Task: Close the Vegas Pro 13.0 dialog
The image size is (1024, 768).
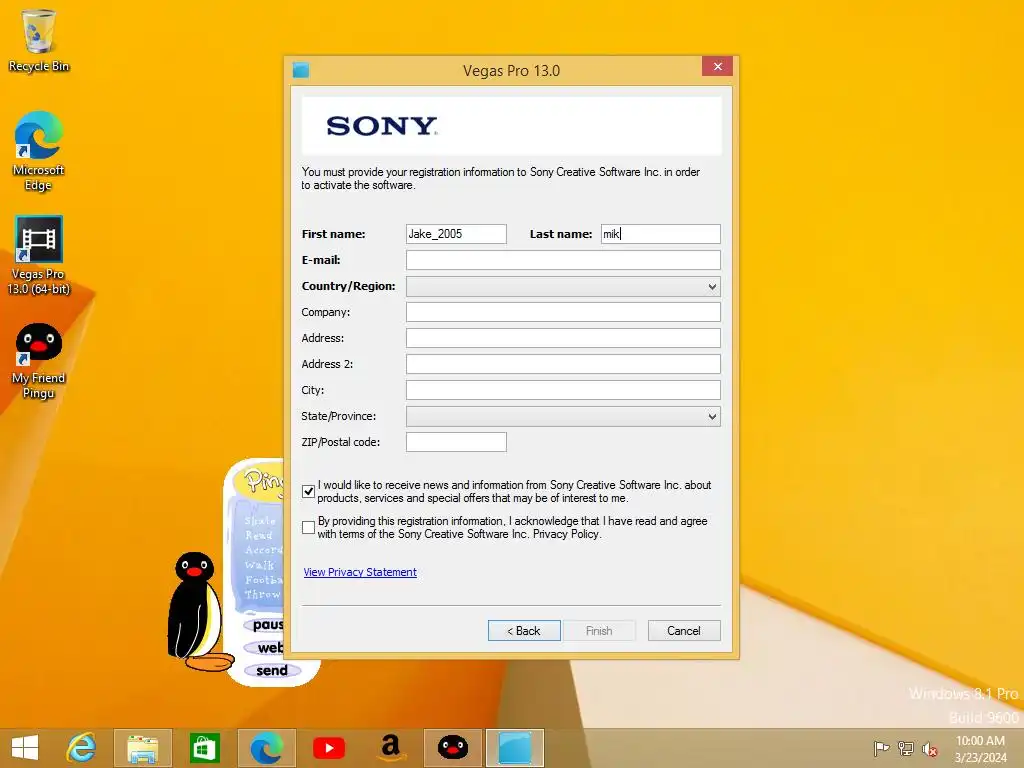Action: pyautogui.click(x=717, y=67)
